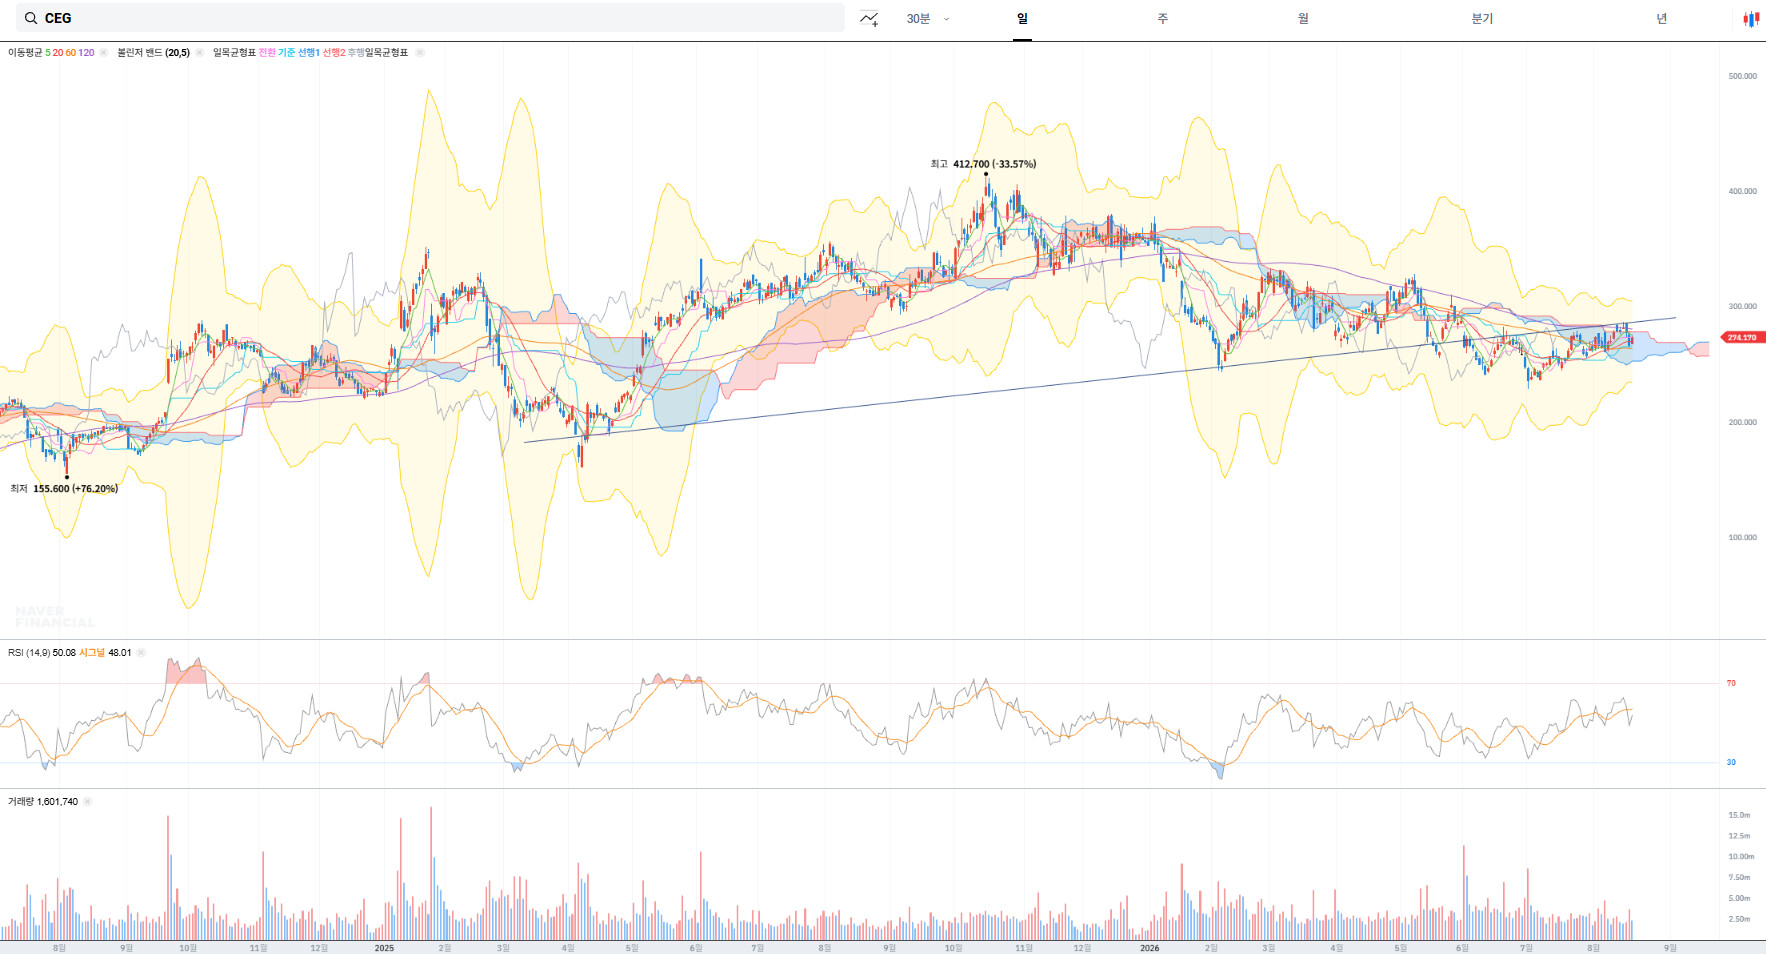Click the RSI 30 oversold level label
Image resolution: width=1766 pixels, height=954 pixels.
[x=1731, y=763]
